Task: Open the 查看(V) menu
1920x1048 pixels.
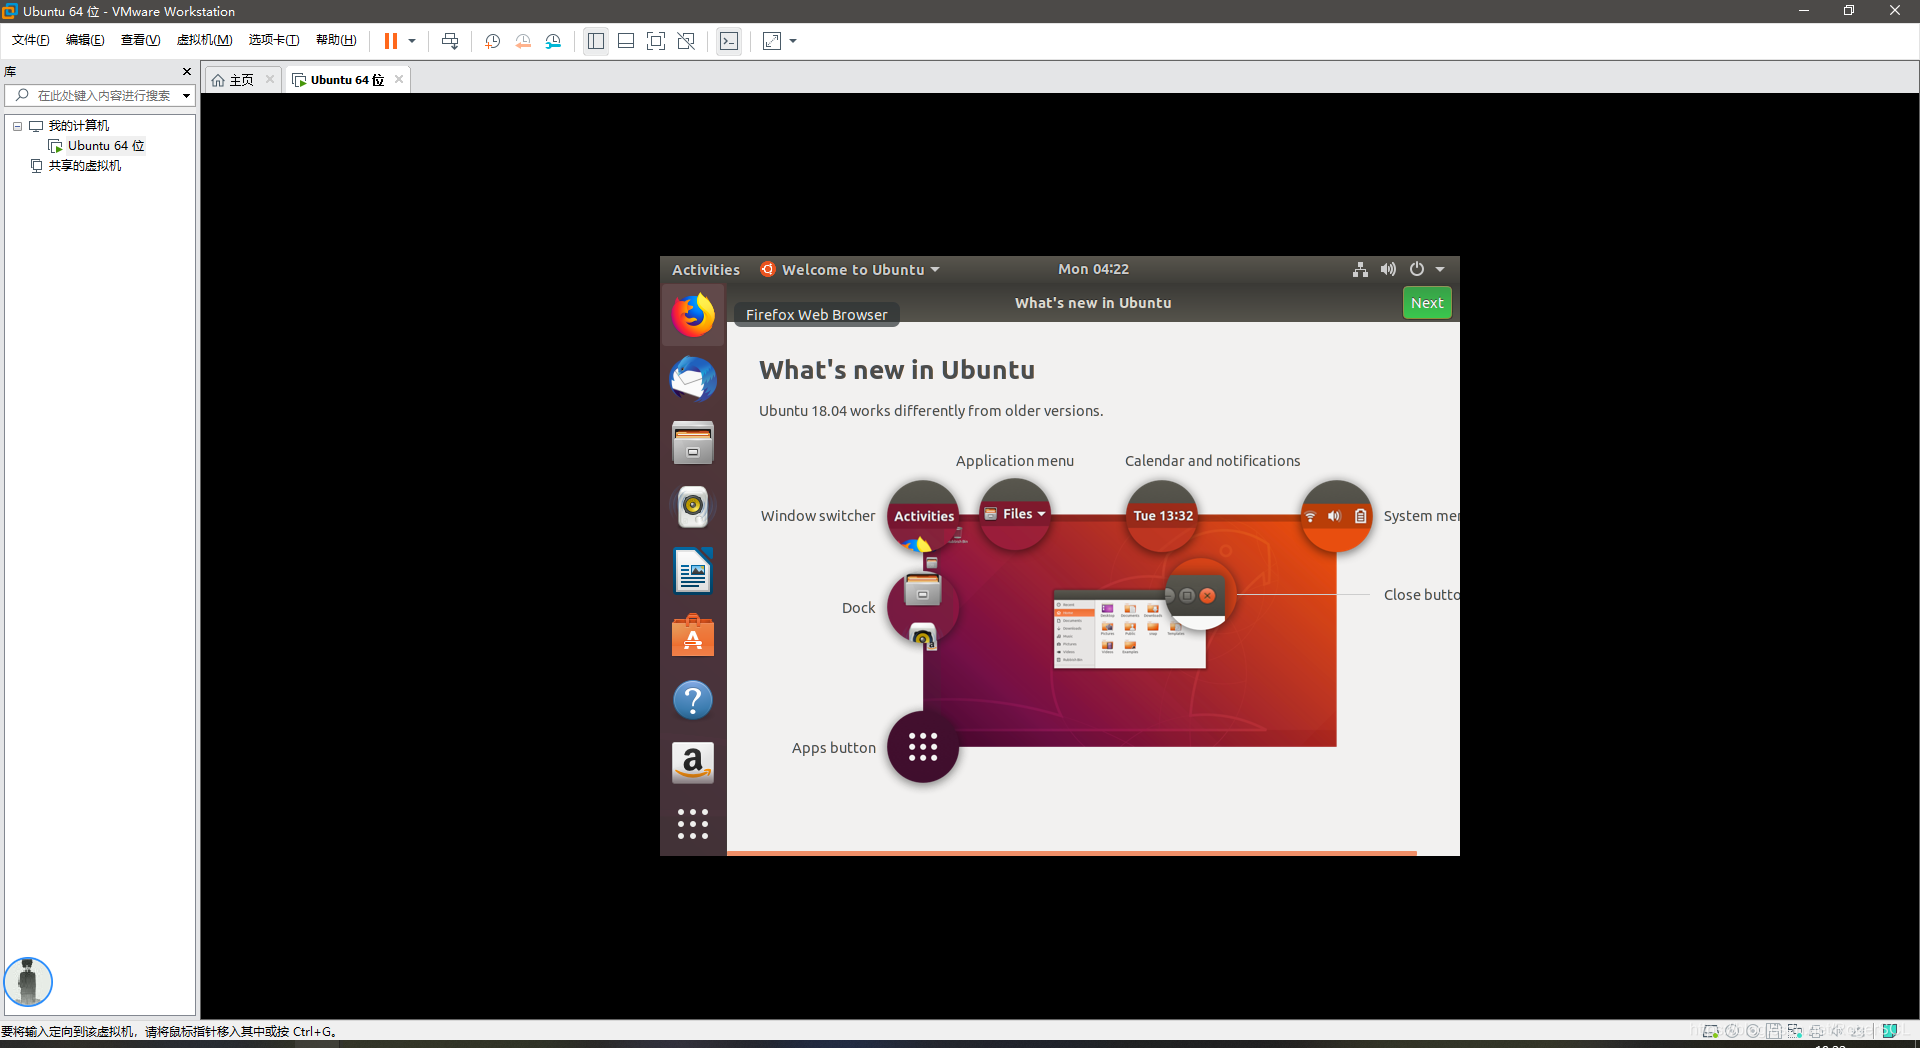Action: coord(140,40)
